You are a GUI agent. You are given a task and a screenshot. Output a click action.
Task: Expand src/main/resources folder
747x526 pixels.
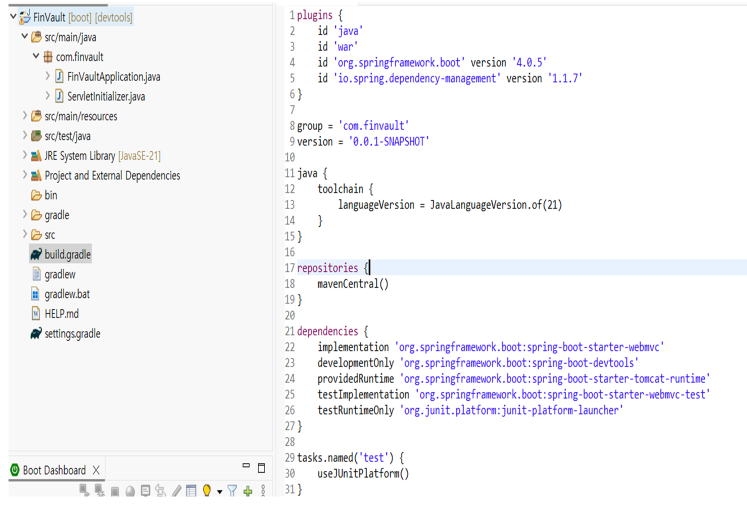pyautogui.click(x=25, y=115)
